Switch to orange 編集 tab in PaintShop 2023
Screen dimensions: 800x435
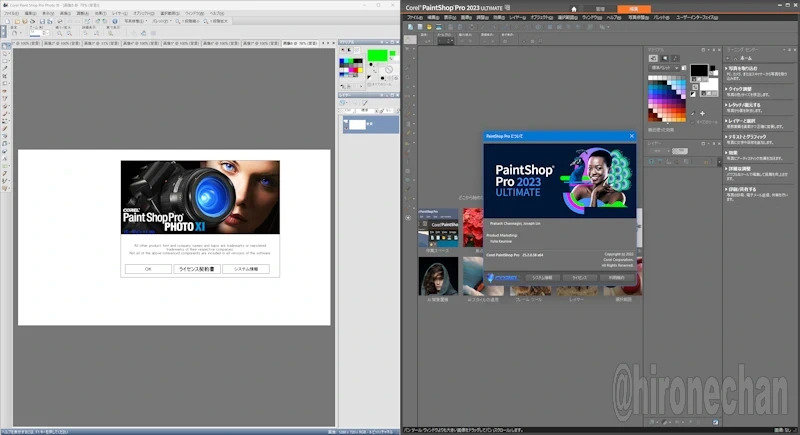633,9
